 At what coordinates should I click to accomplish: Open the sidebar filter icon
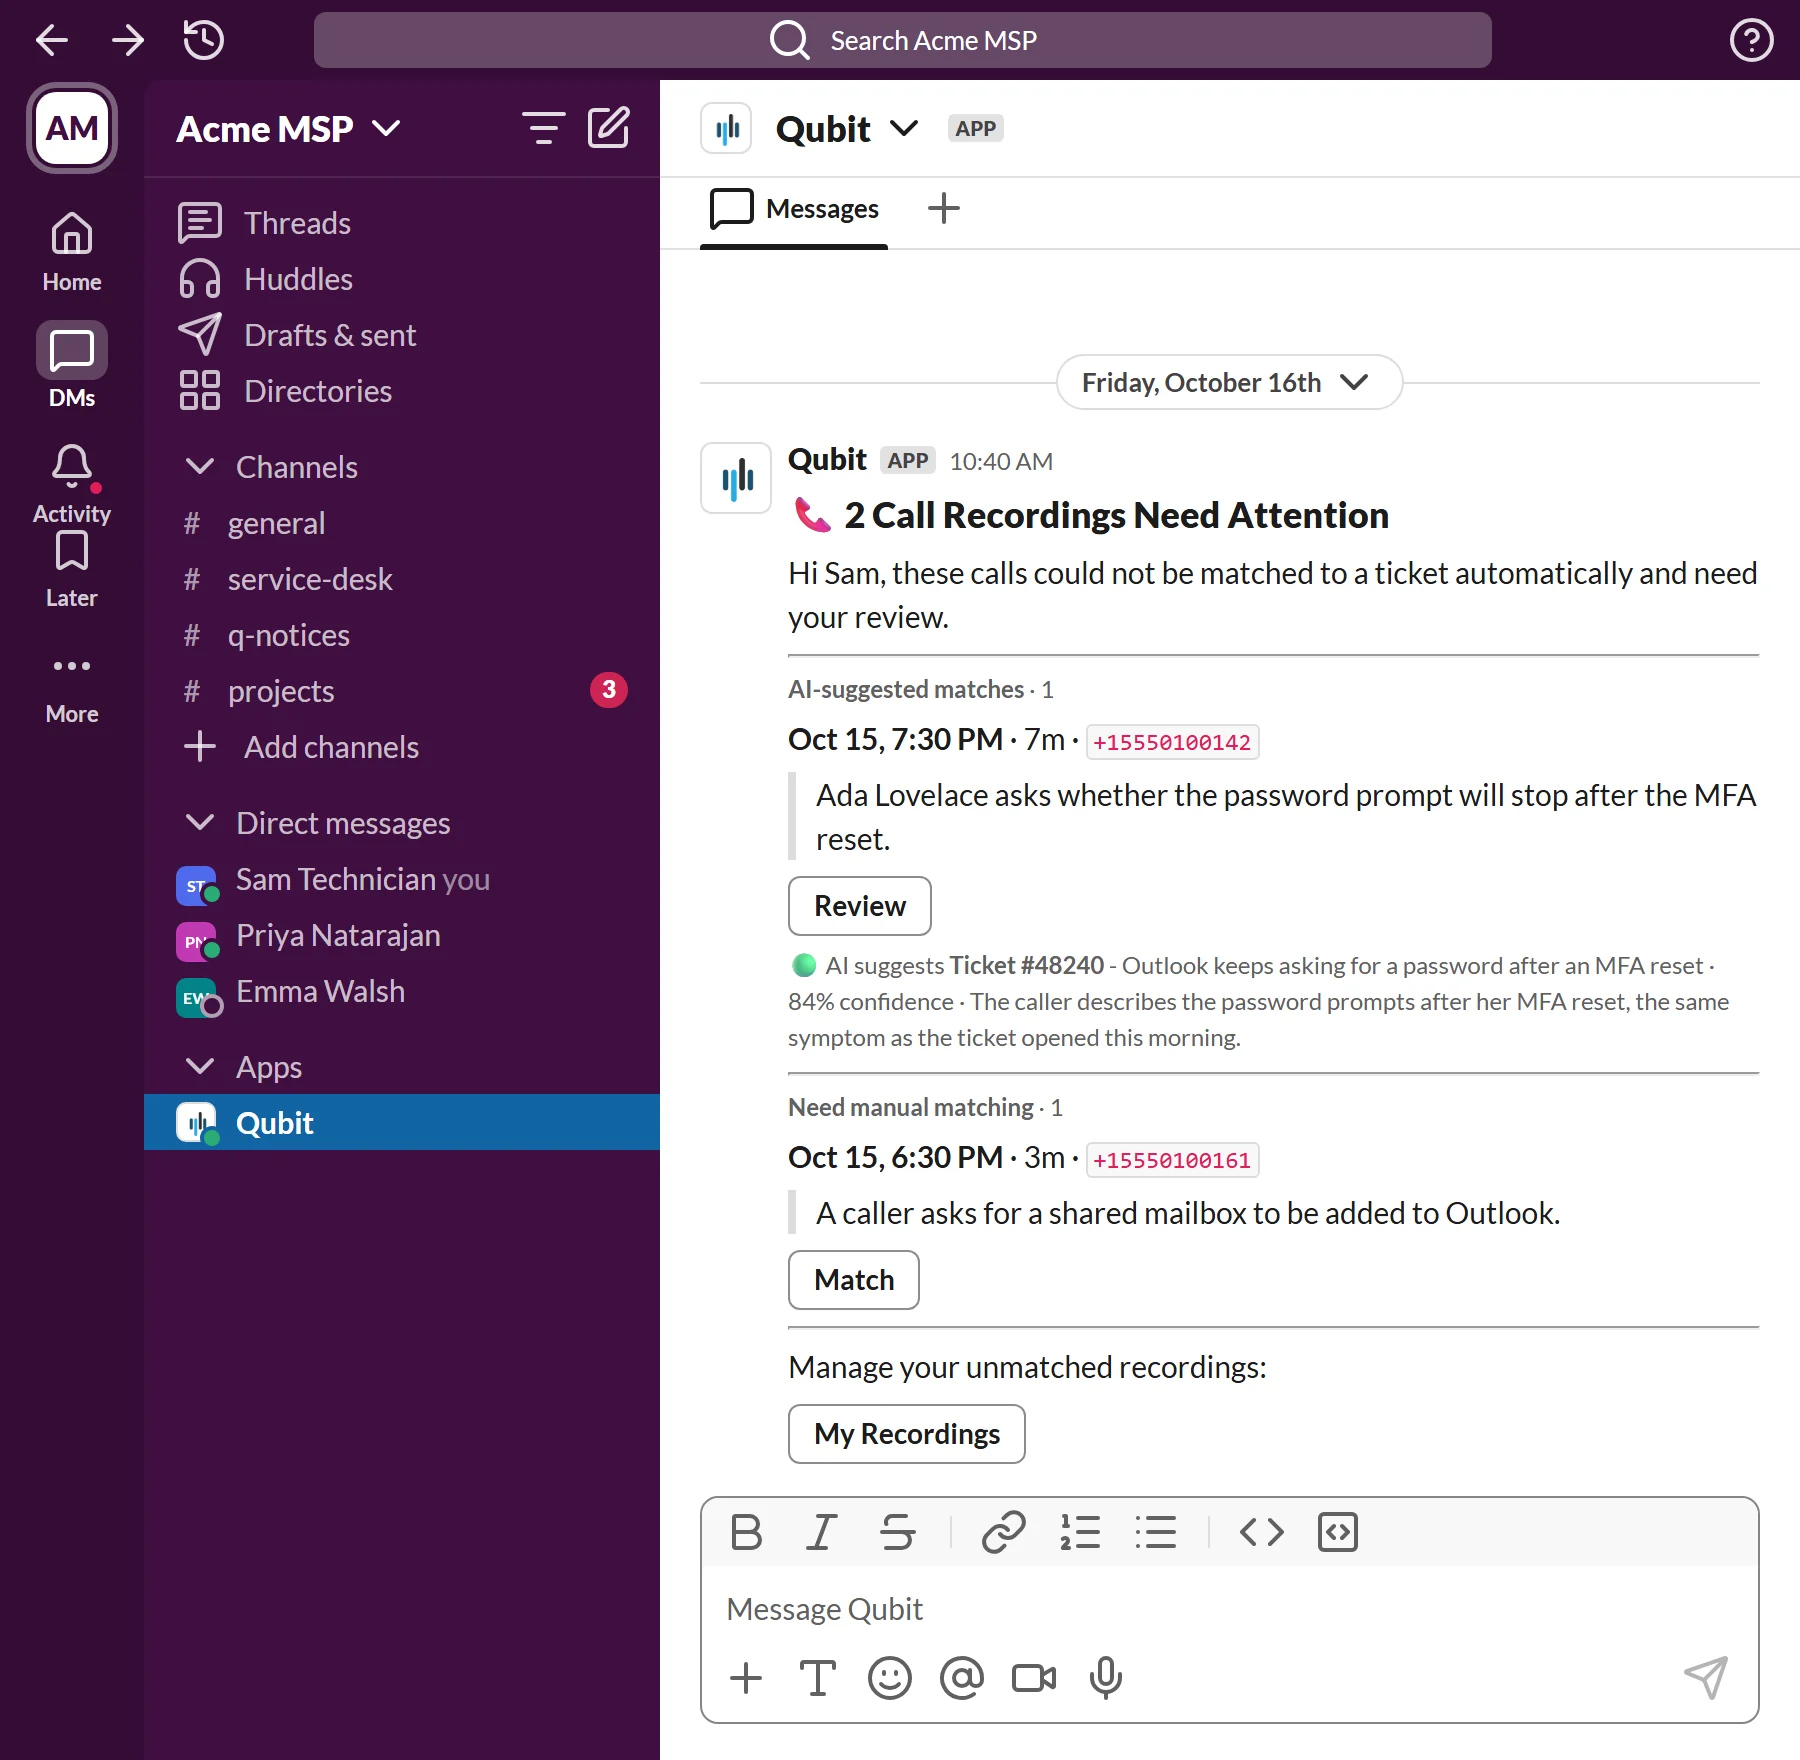point(543,128)
